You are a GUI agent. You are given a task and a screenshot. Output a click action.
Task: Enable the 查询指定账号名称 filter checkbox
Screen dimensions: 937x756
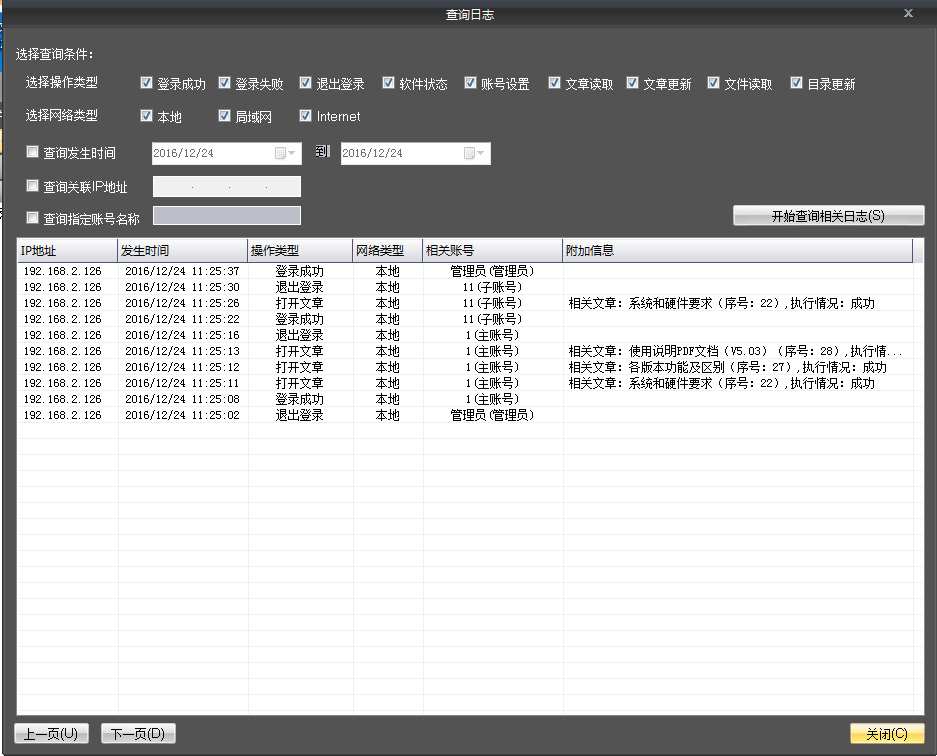click(x=33, y=218)
